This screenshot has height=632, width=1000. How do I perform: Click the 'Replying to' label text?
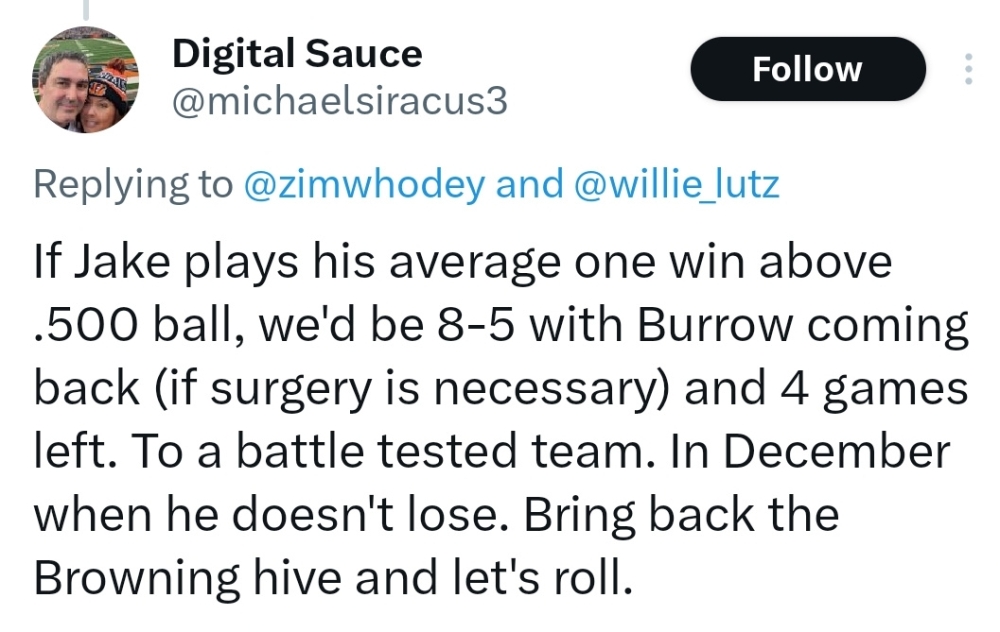pos(132,185)
